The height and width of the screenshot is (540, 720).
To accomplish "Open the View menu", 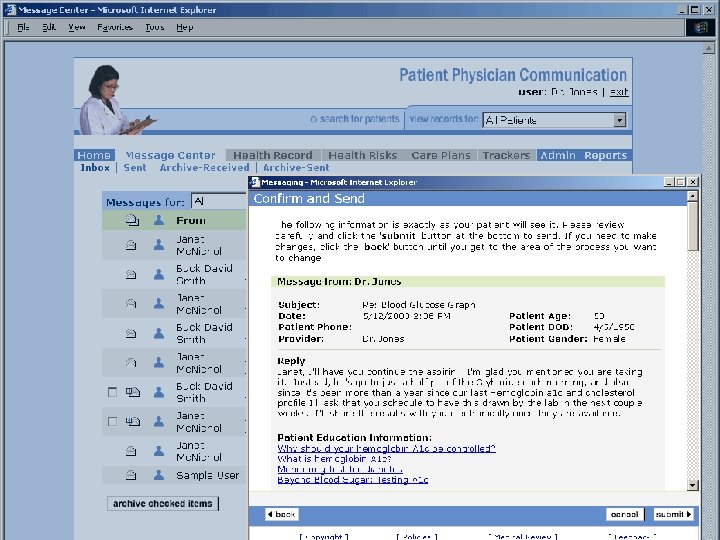I will click(77, 28).
